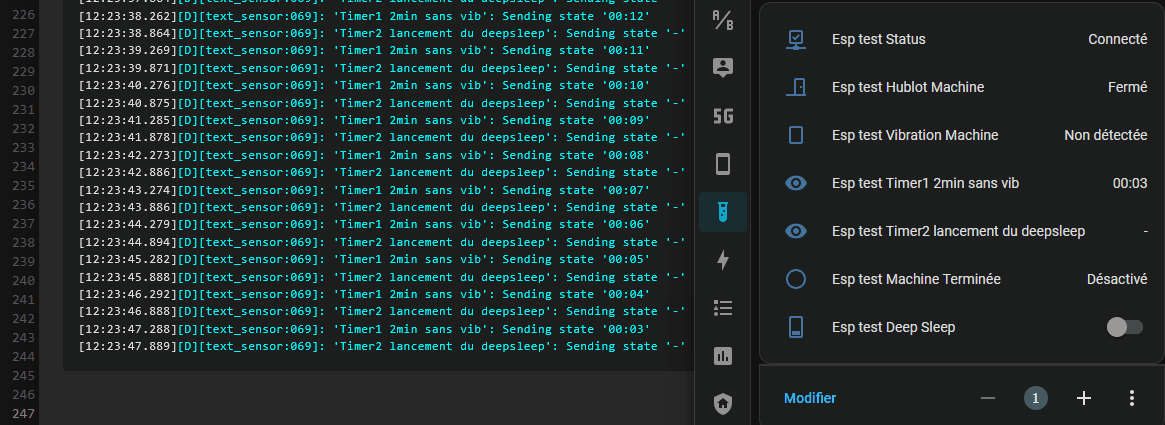Open Esp test Hublot Machine entity details
Image resolution: width=1165 pixels, height=425 pixels.
coord(907,87)
